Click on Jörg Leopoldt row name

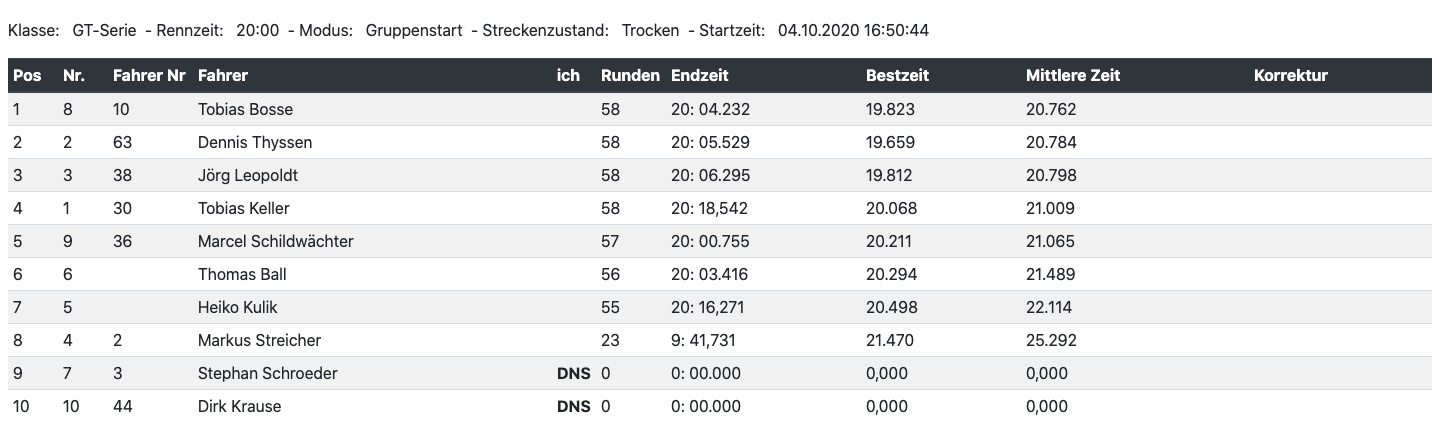tap(247, 175)
